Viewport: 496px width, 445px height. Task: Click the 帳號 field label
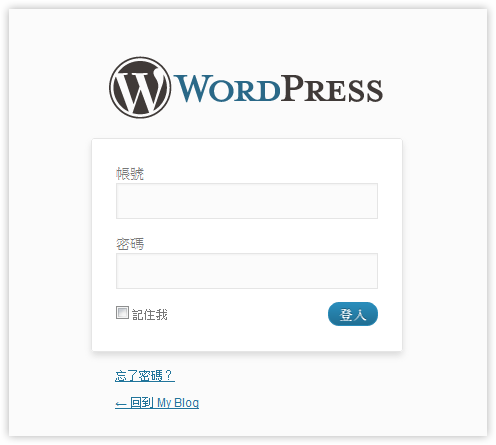130,174
